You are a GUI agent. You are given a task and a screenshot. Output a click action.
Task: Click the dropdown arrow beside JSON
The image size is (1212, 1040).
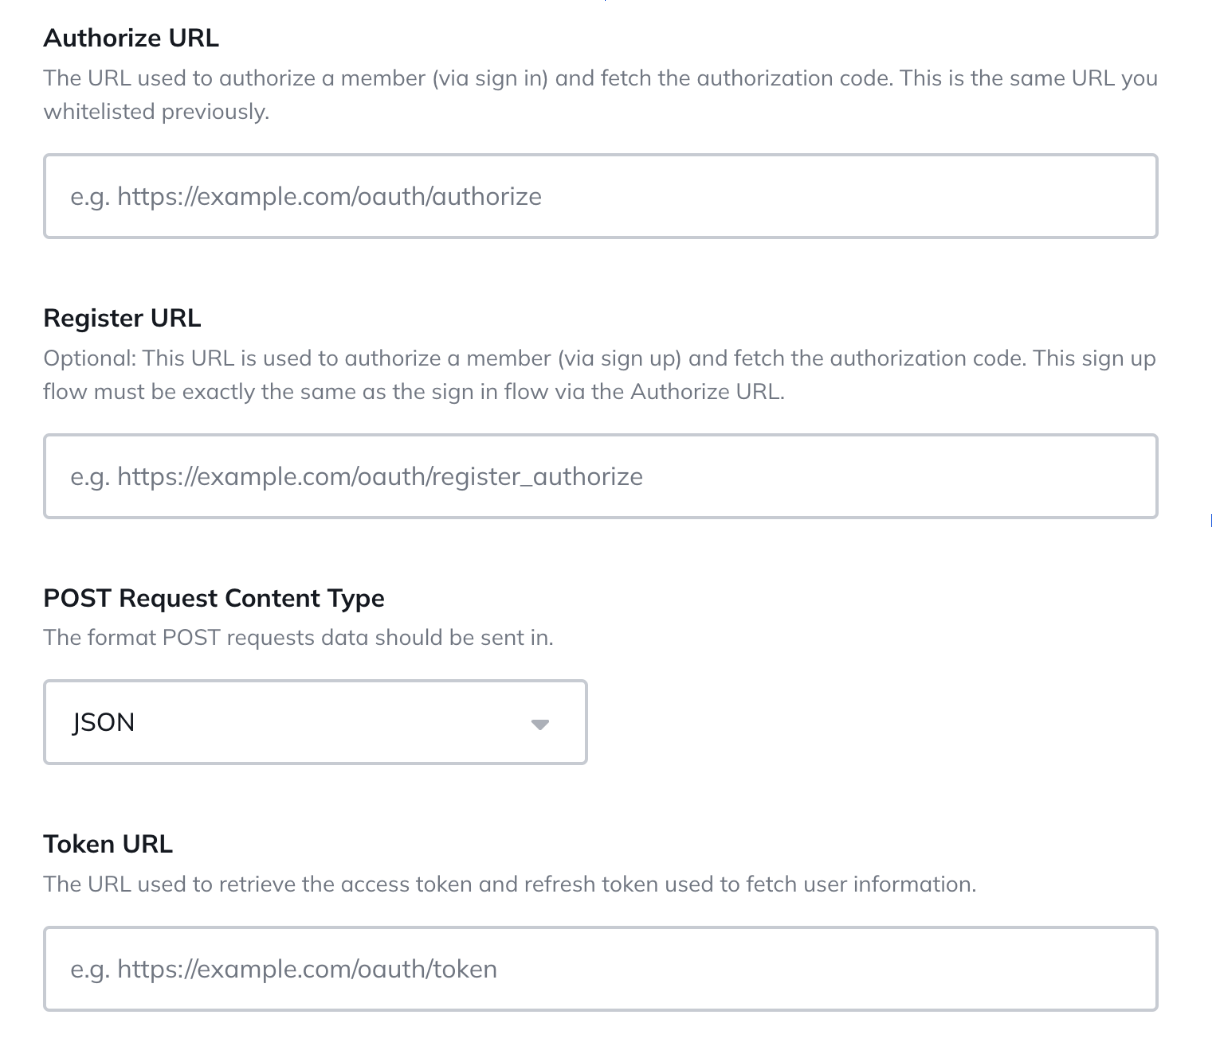pos(540,724)
